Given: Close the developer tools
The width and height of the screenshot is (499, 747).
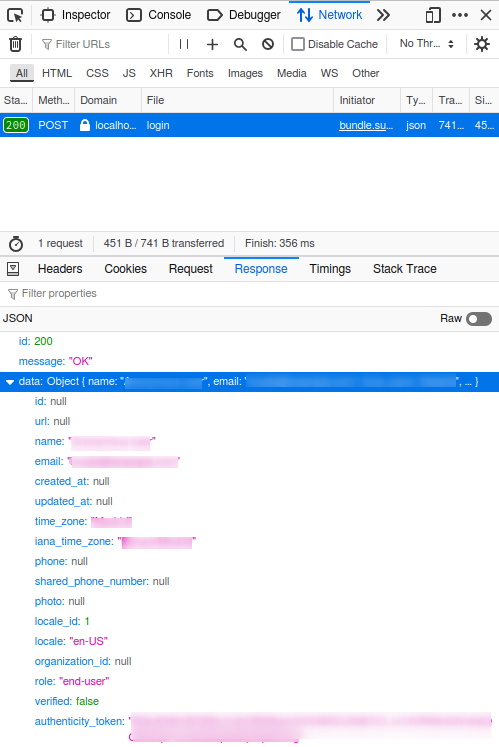Looking at the screenshot, I should 486,15.
